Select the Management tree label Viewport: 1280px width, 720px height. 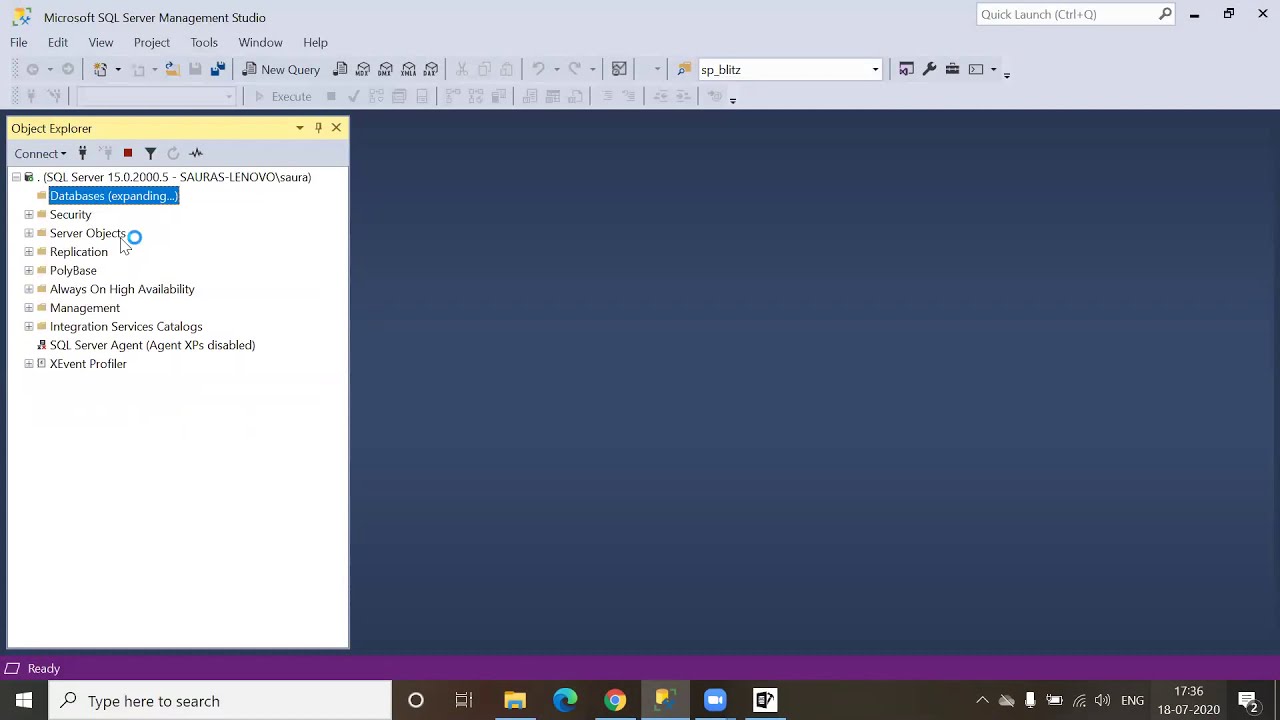85,308
